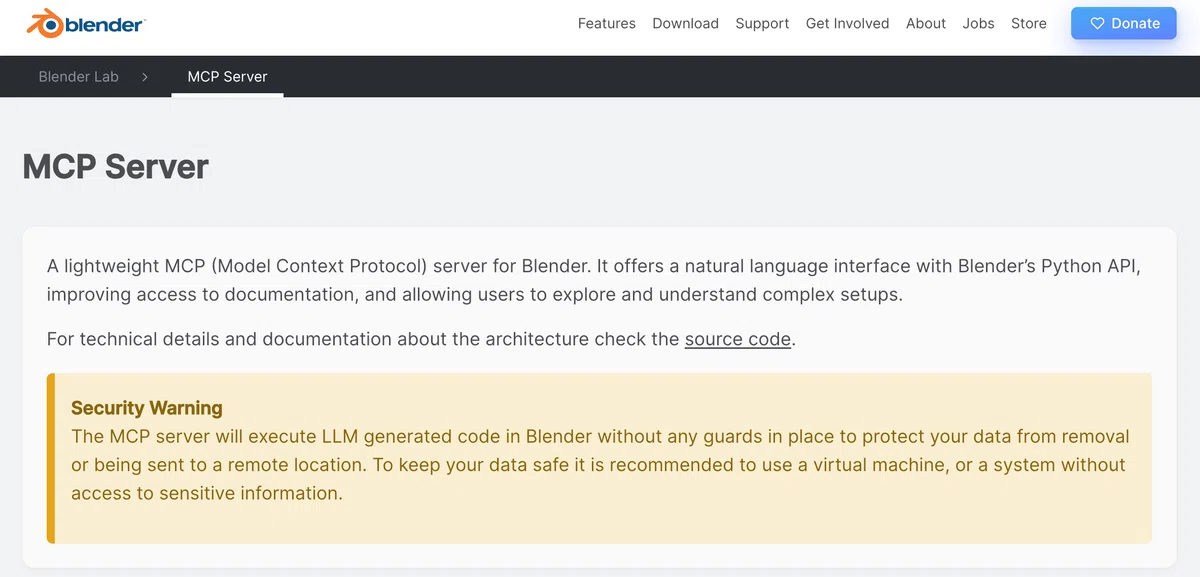Click the MCP Server page heading
The width and height of the screenshot is (1200, 577).
tap(116, 166)
